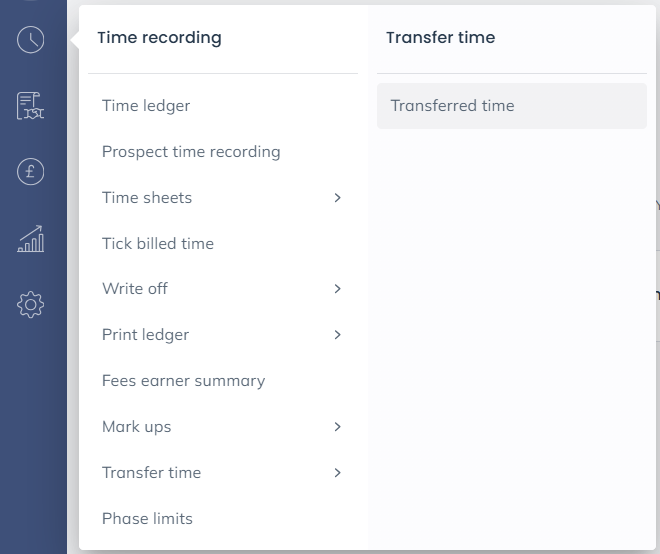This screenshot has width=660, height=554.
Task: Expand the Time sheets submenu arrow
Action: pos(338,198)
